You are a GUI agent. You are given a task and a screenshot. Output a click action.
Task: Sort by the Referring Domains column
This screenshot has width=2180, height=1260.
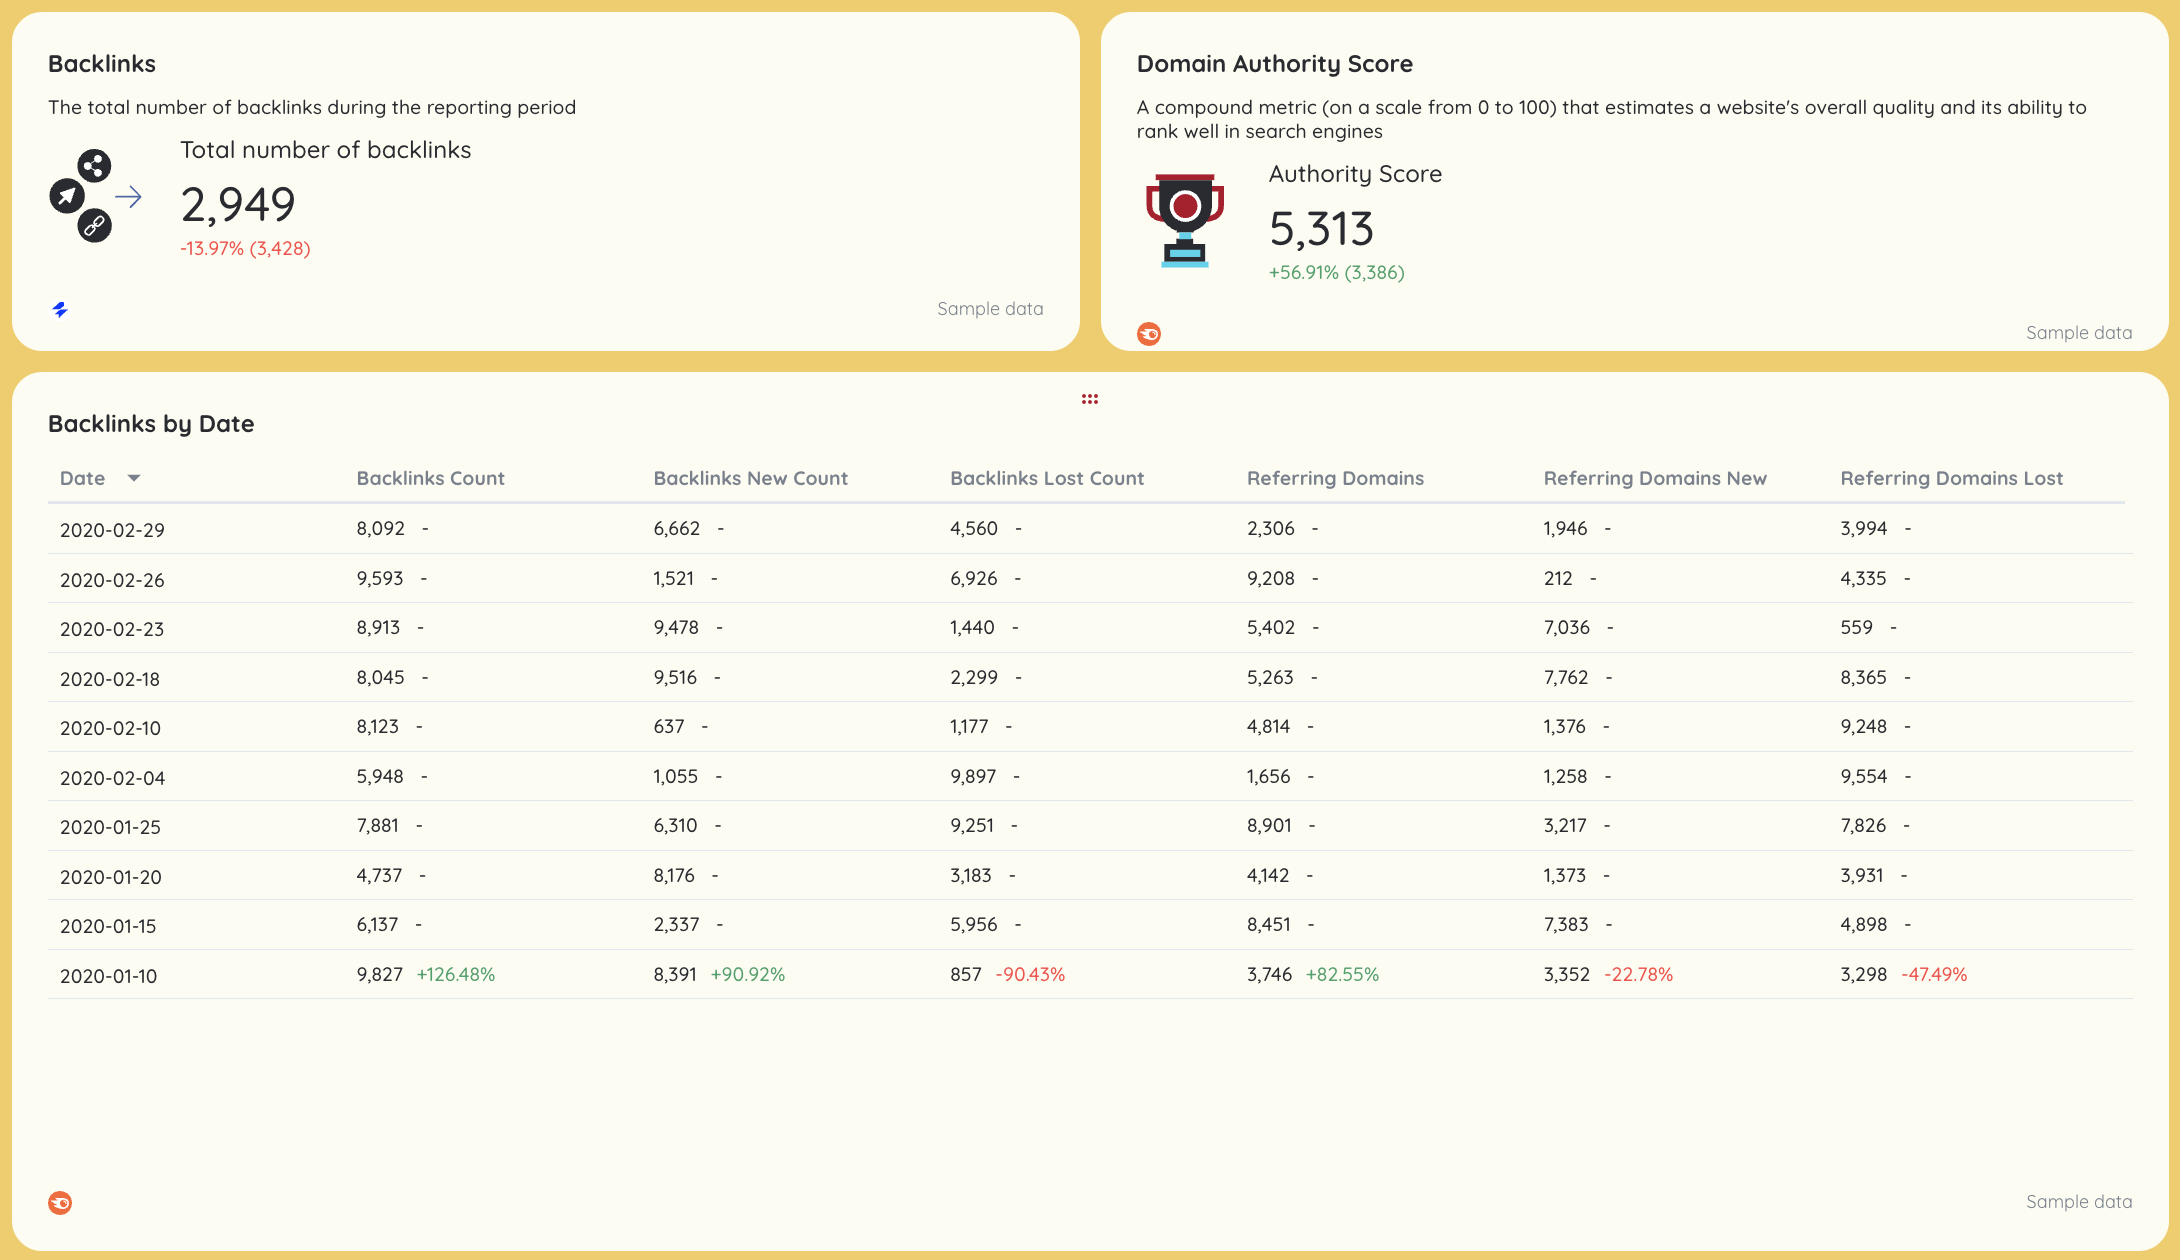(1335, 478)
